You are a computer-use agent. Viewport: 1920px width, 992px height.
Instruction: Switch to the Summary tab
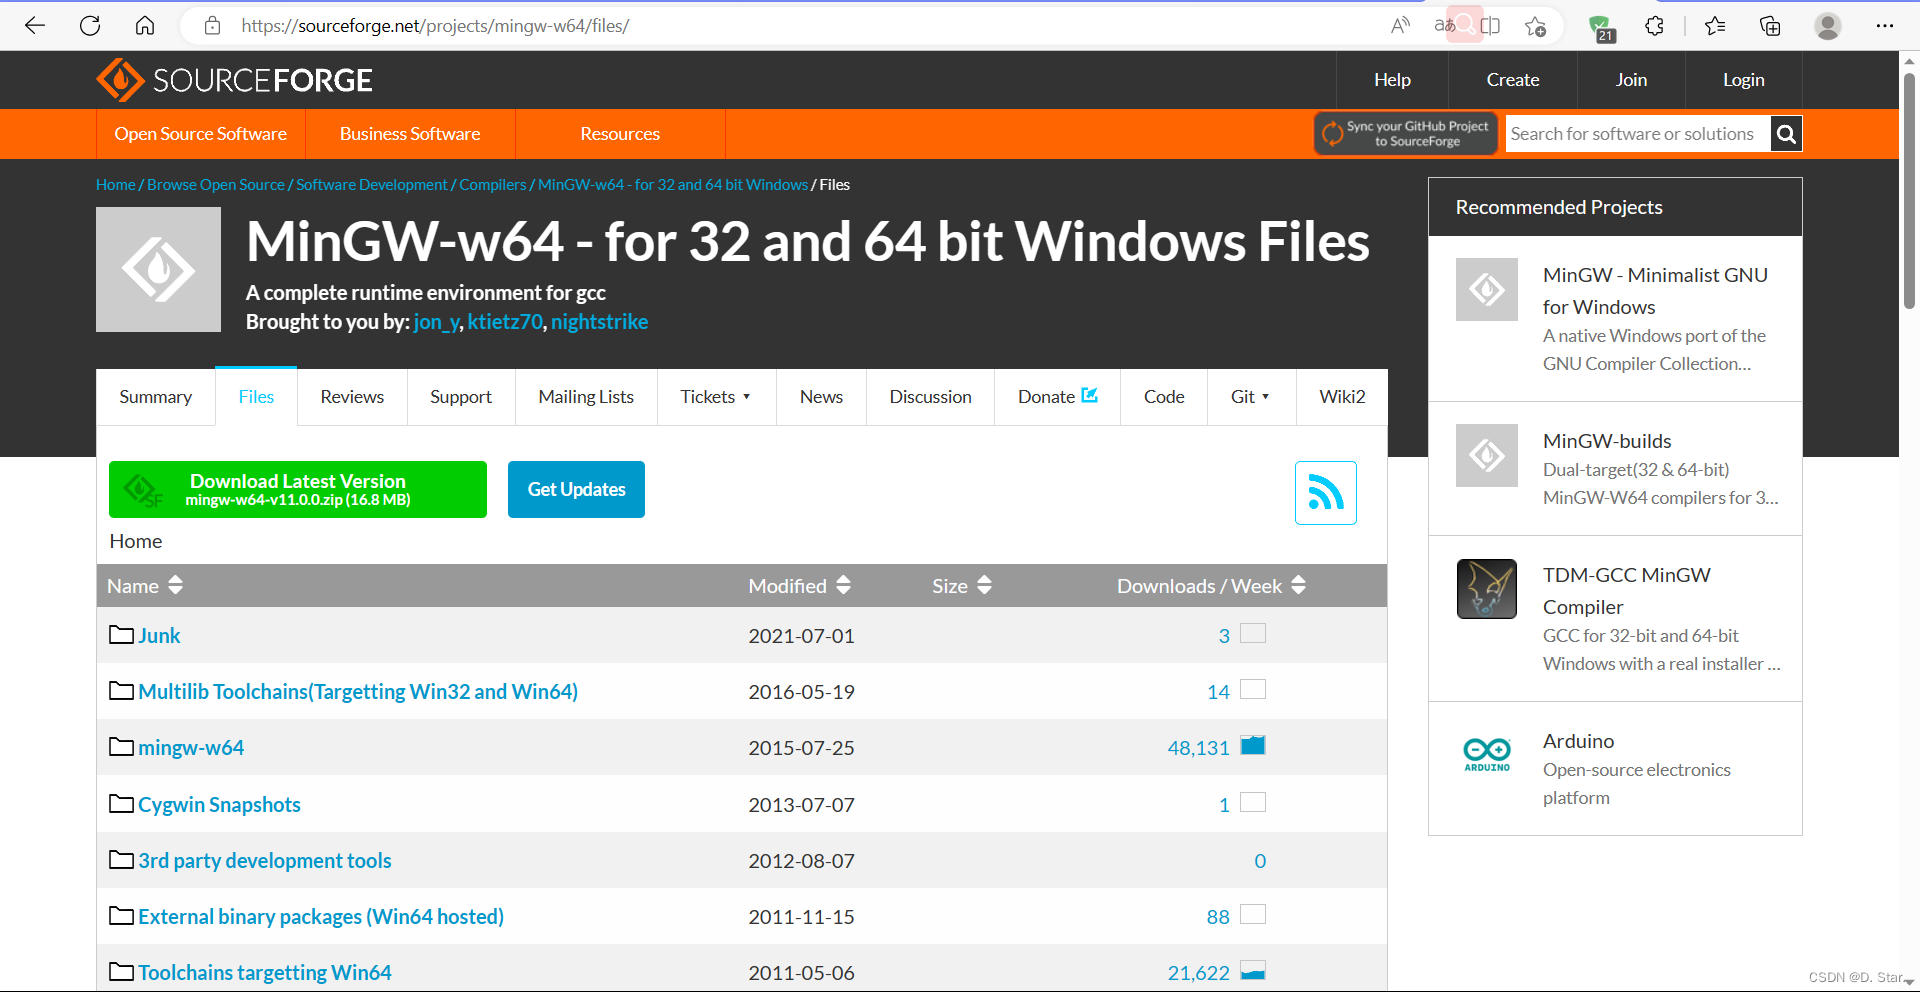(x=156, y=397)
